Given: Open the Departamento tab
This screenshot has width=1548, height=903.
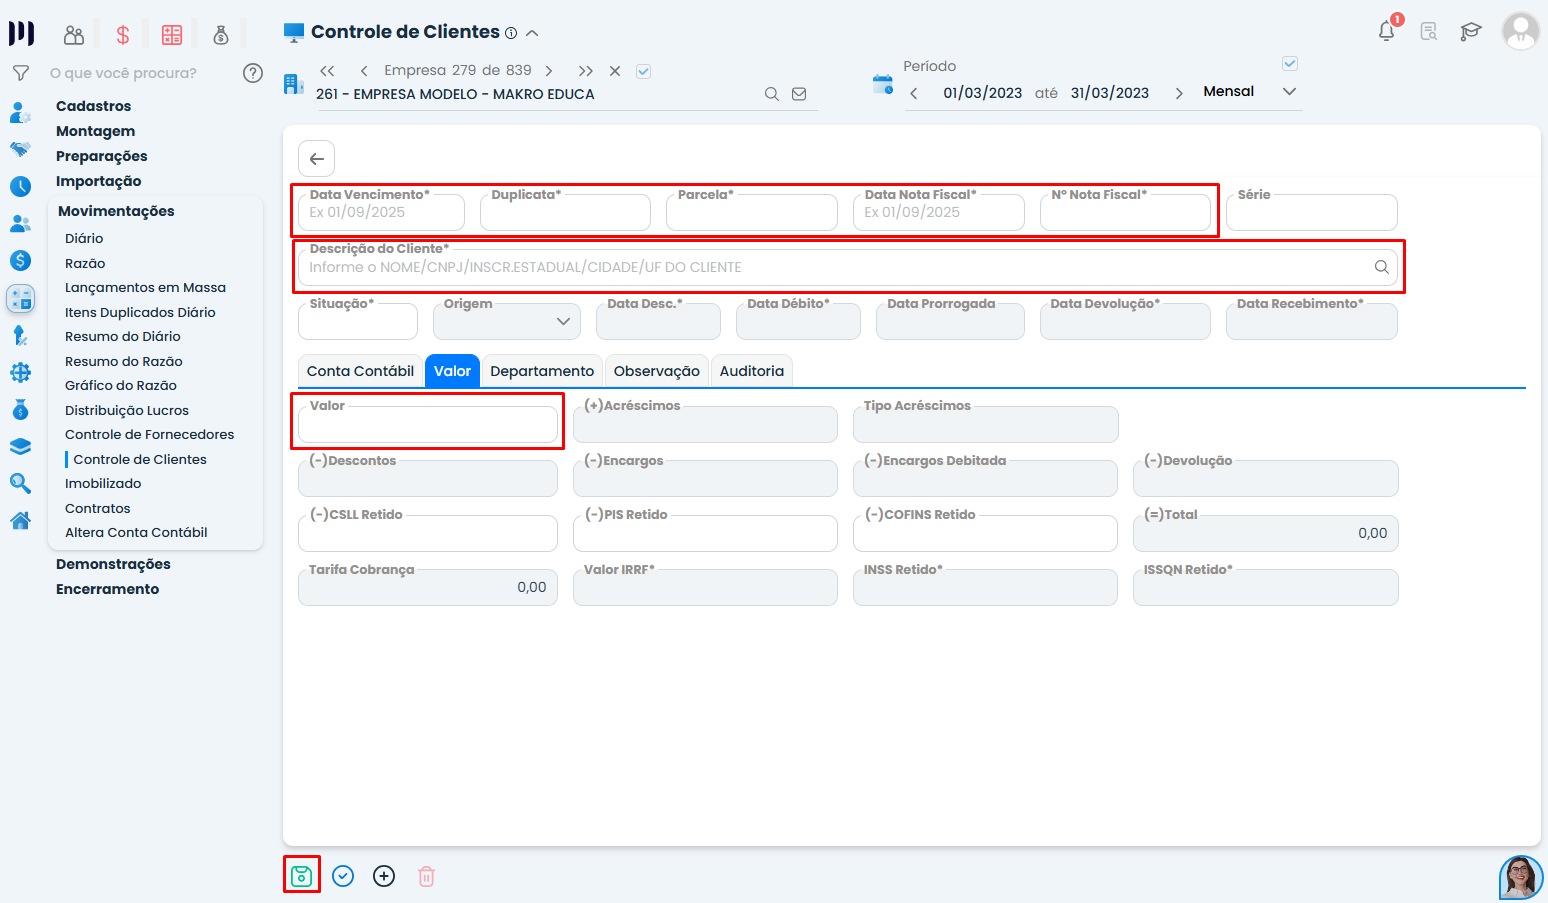Looking at the screenshot, I should [542, 371].
